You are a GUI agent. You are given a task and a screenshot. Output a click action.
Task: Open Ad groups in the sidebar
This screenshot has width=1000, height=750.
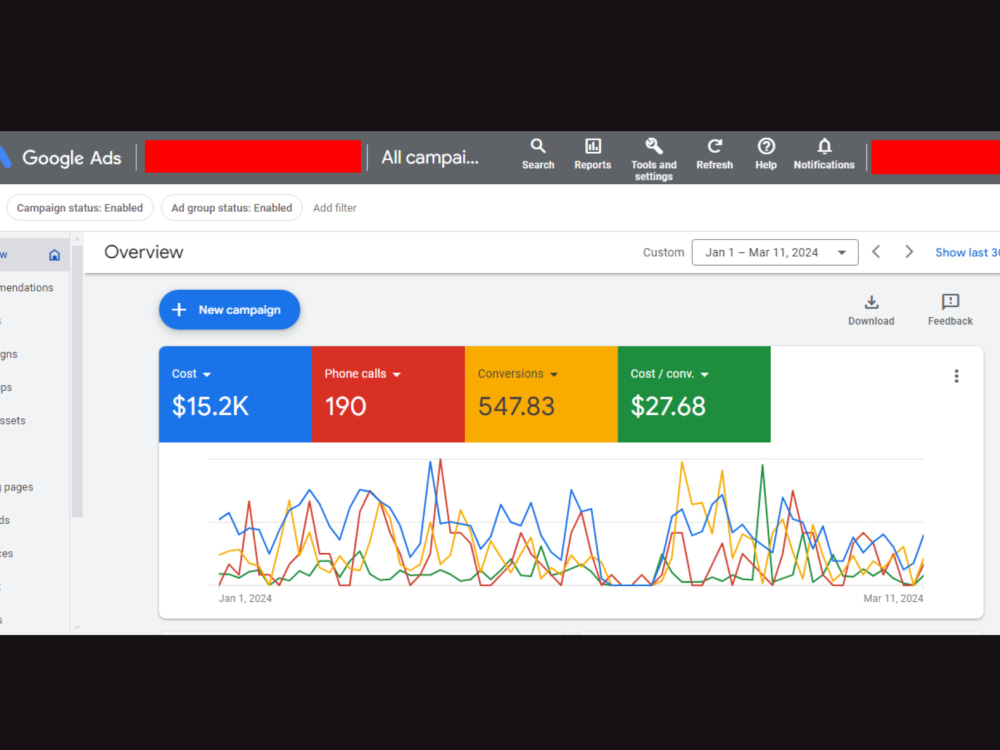pos(6,387)
